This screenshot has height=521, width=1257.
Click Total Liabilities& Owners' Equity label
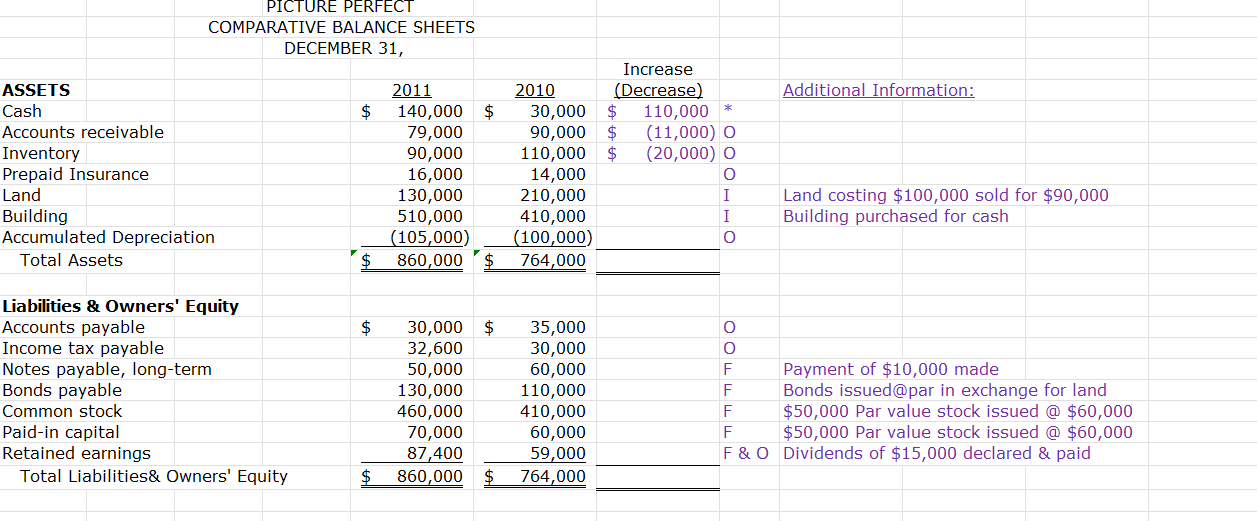click(154, 476)
